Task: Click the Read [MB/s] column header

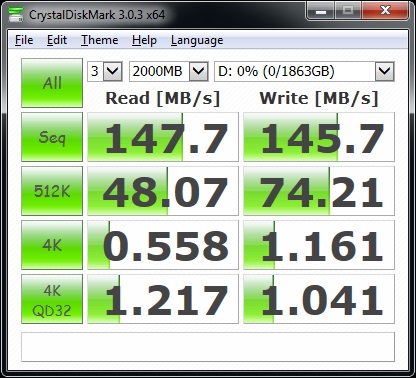Action: (x=163, y=98)
